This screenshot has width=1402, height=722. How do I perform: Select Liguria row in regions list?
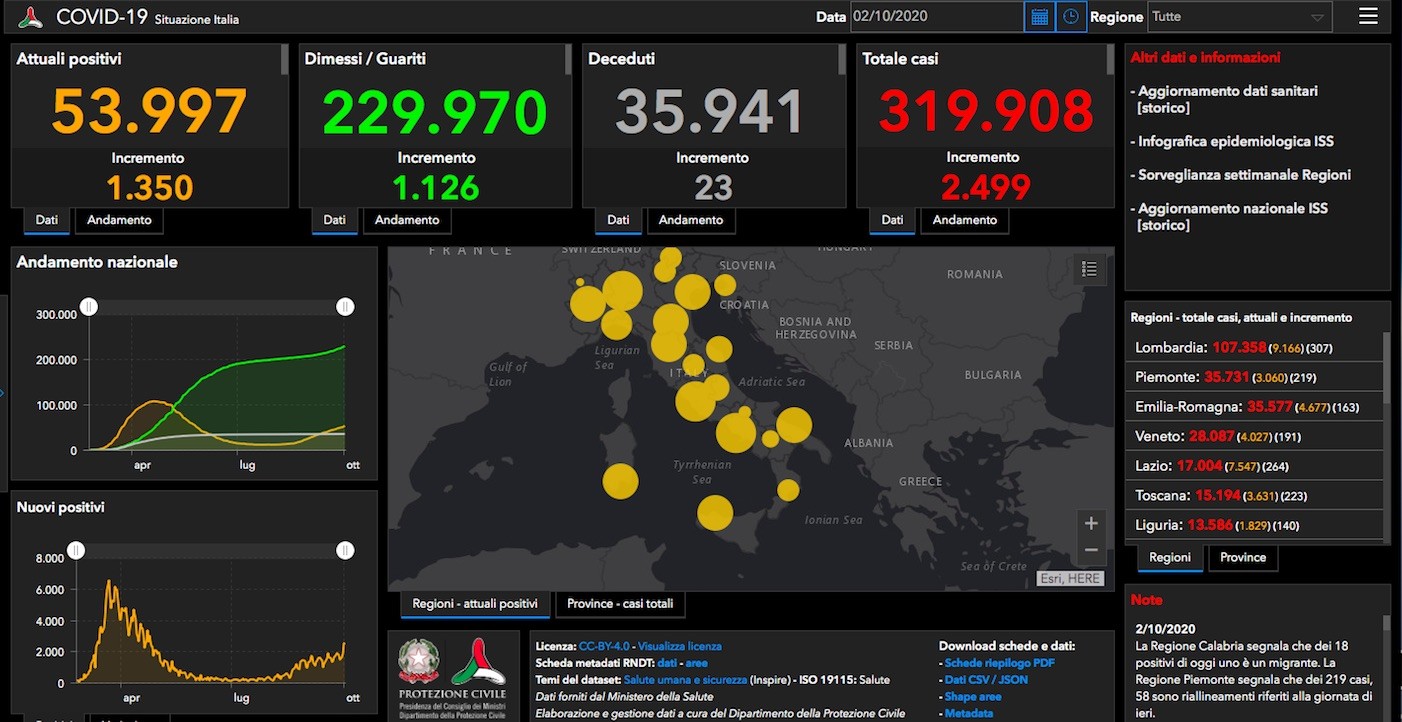point(1257,525)
